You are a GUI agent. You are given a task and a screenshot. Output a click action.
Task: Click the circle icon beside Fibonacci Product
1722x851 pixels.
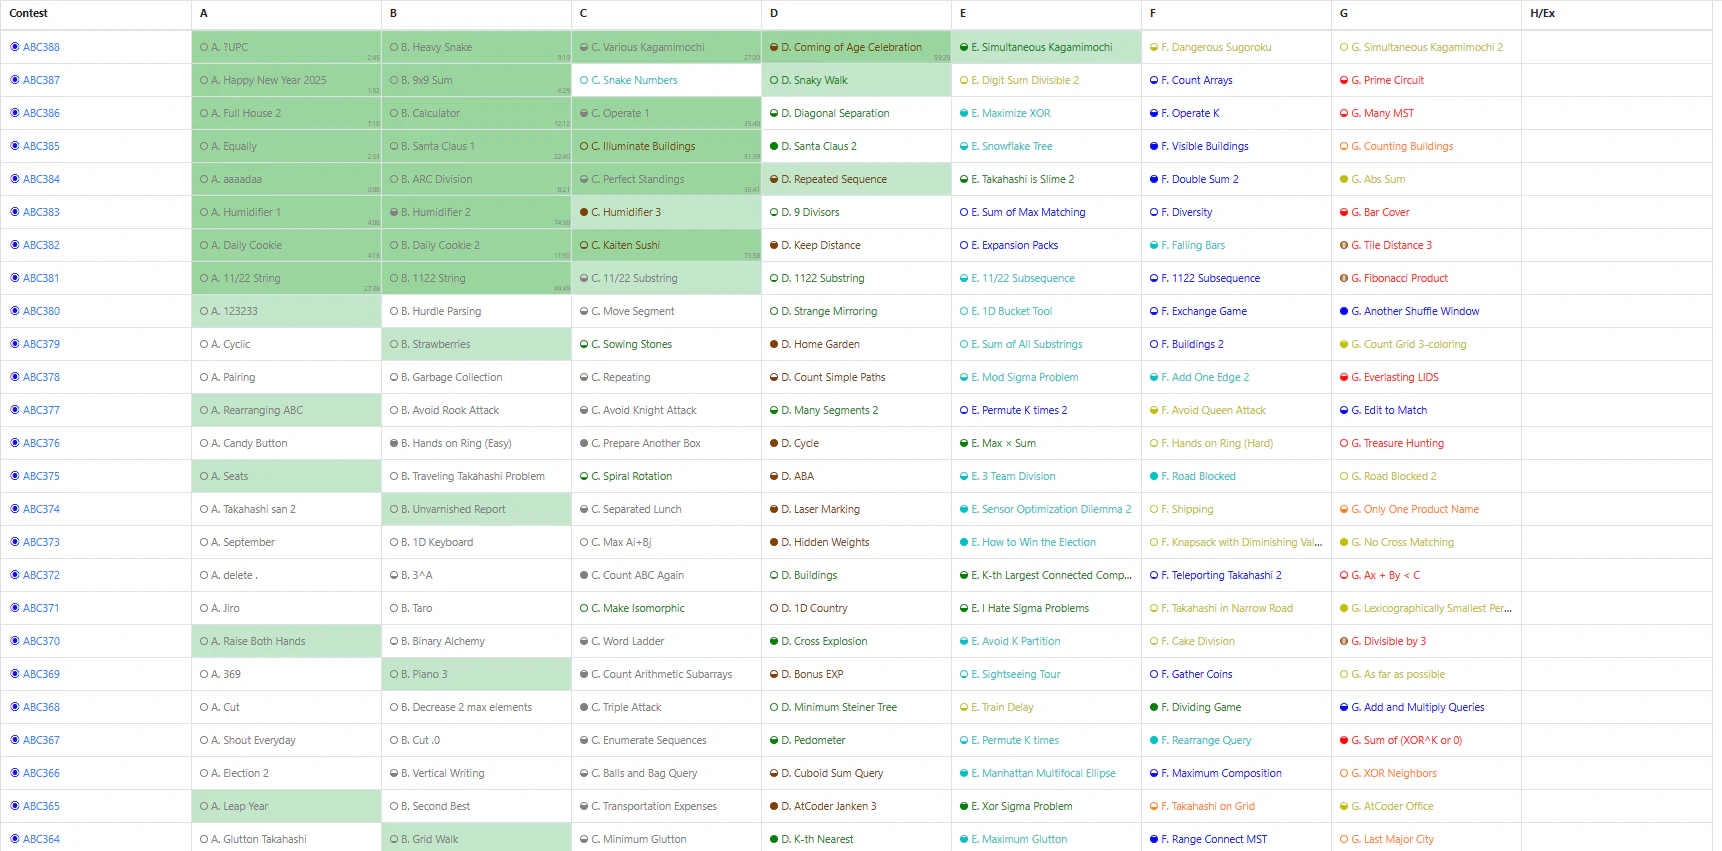(x=1344, y=278)
